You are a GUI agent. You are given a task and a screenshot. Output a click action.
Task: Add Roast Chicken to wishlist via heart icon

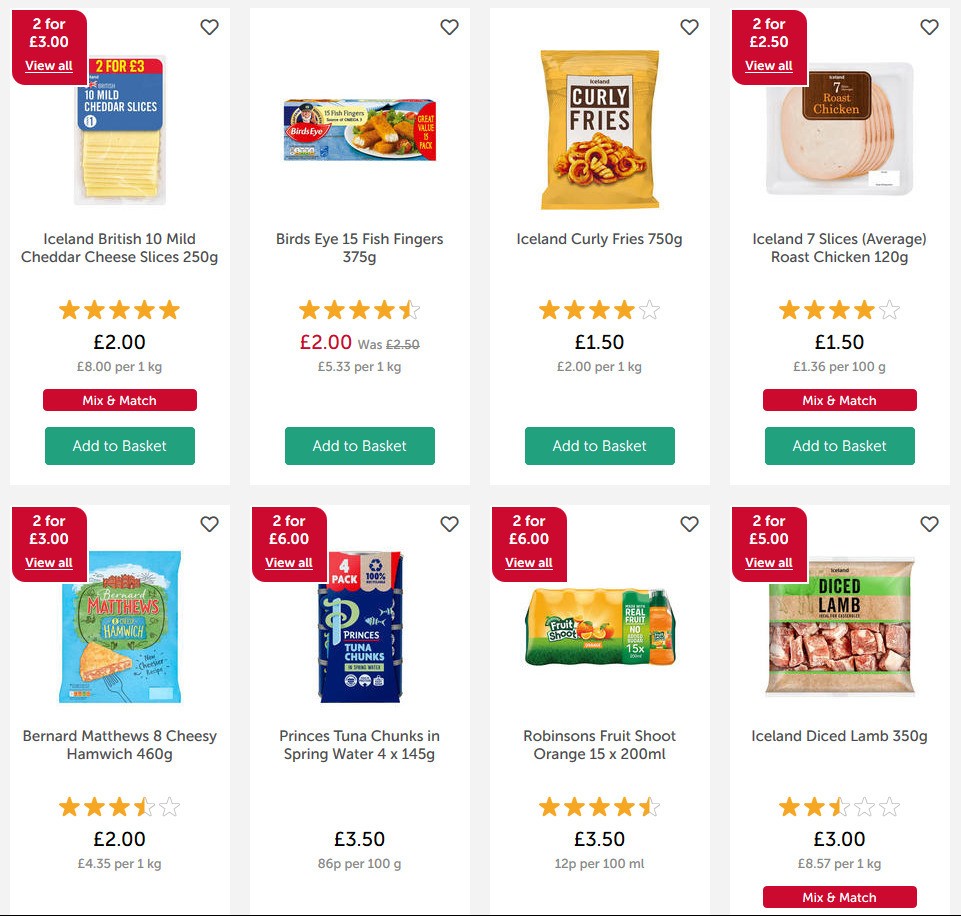pos(929,27)
